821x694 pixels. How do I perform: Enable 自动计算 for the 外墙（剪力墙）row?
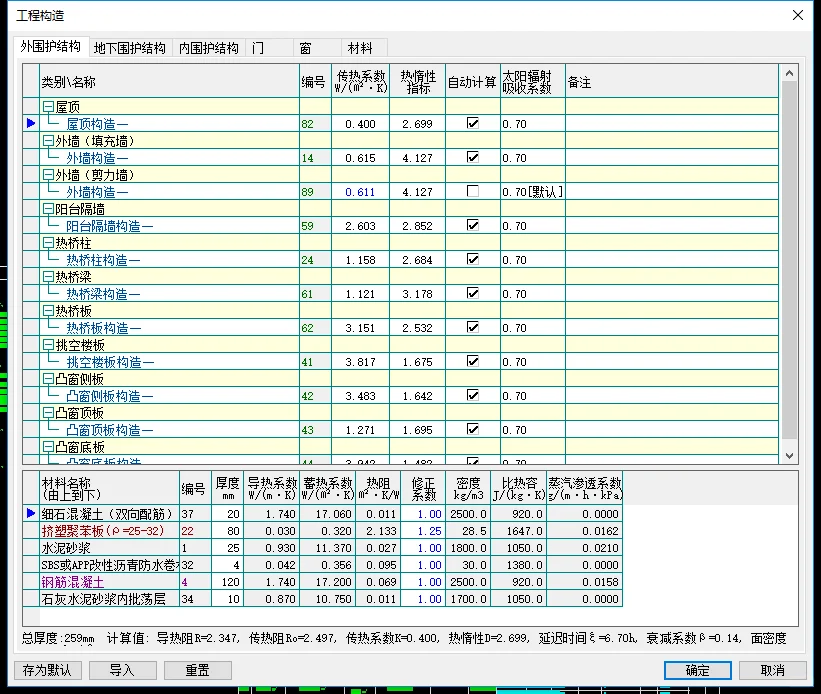coord(472,191)
